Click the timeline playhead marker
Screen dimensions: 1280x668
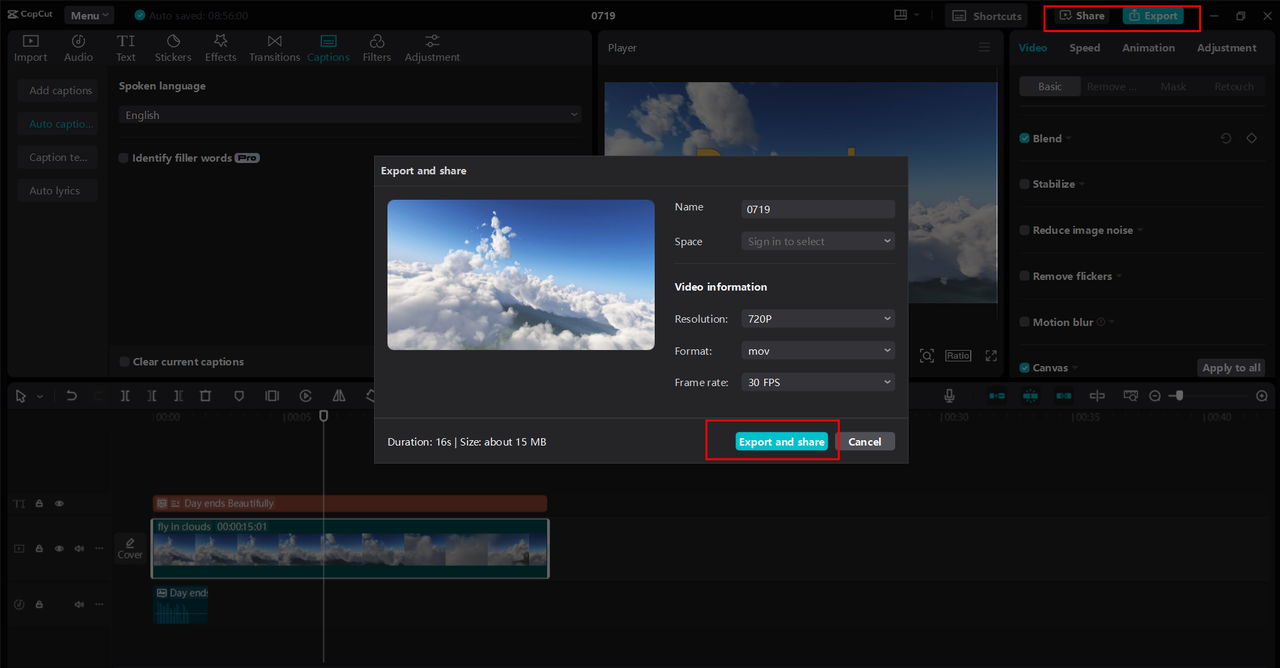(323, 415)
